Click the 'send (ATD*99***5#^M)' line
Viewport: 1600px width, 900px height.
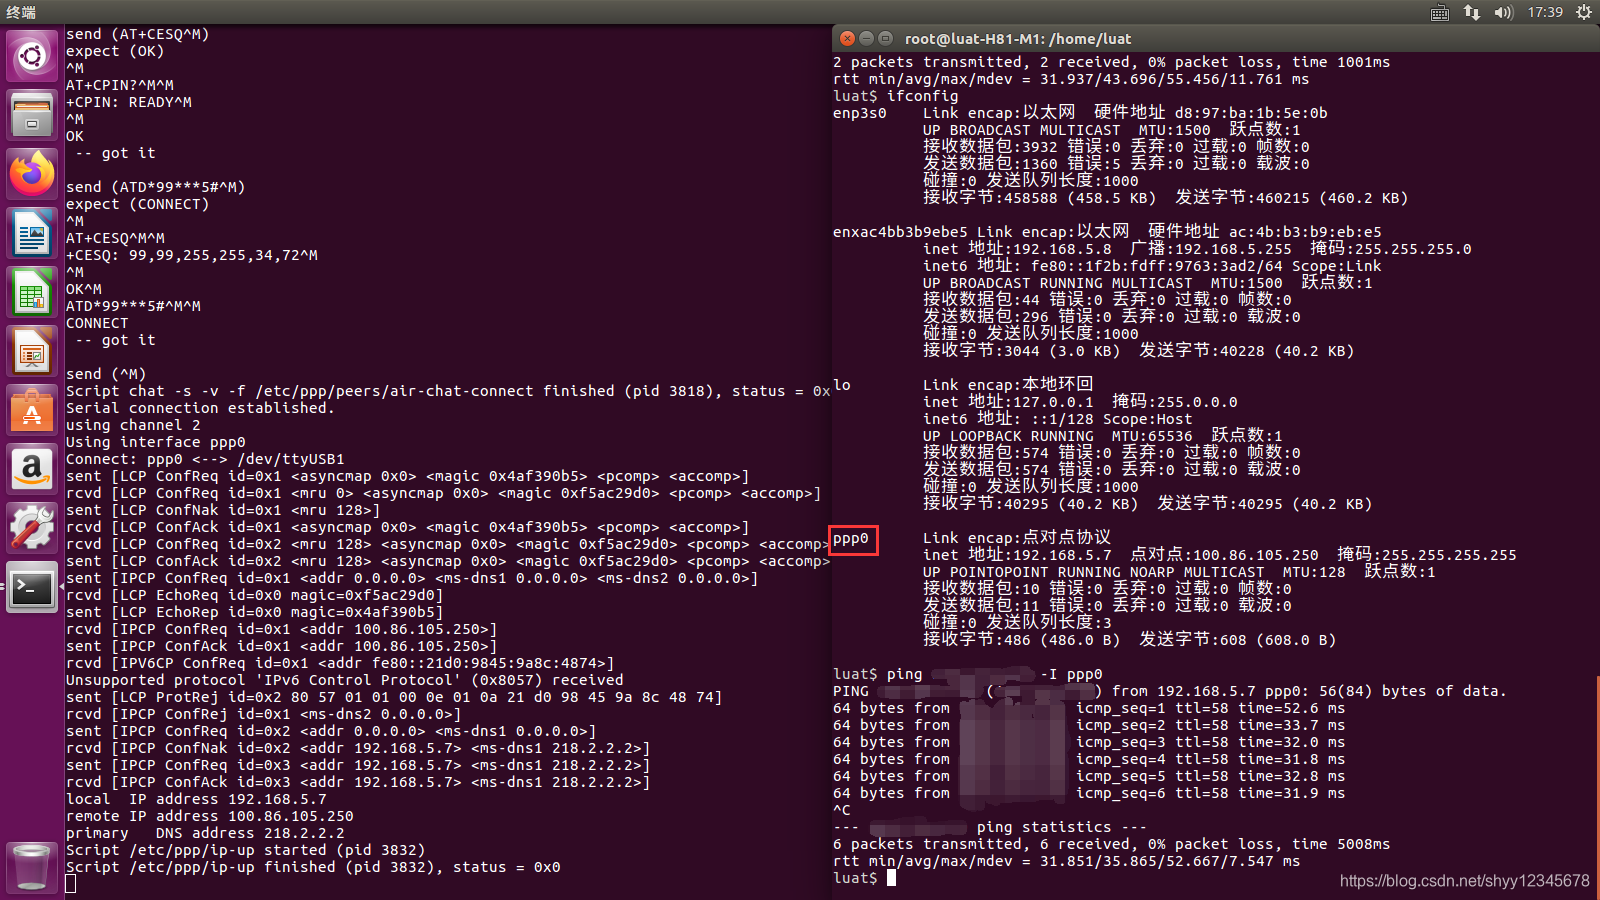pyautogui.click(x=155, y=187)
